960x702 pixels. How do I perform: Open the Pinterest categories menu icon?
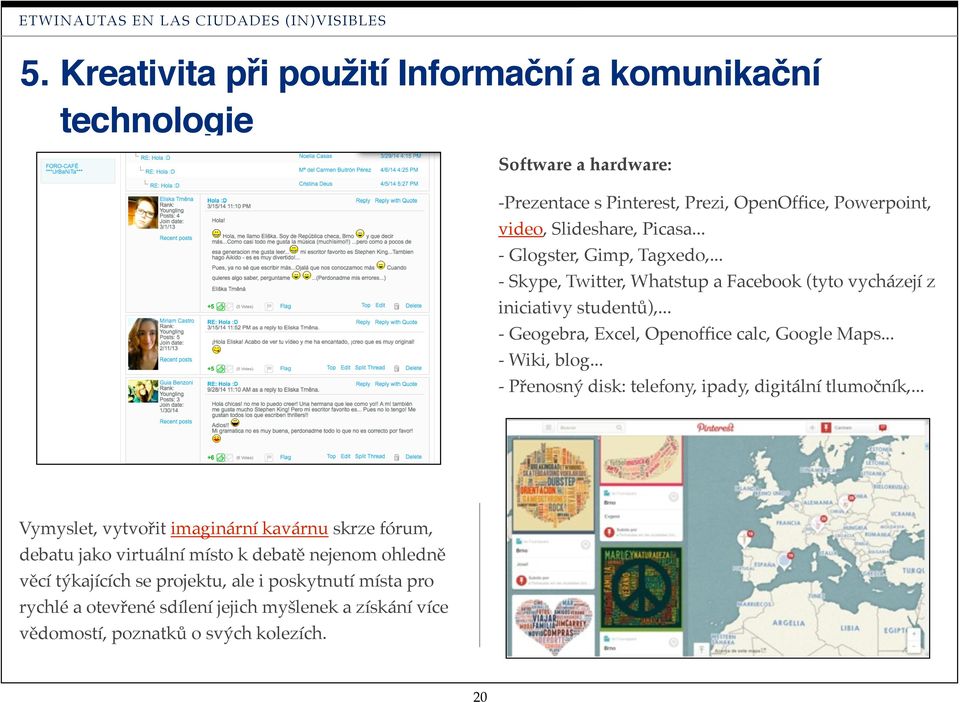point(549,427)
